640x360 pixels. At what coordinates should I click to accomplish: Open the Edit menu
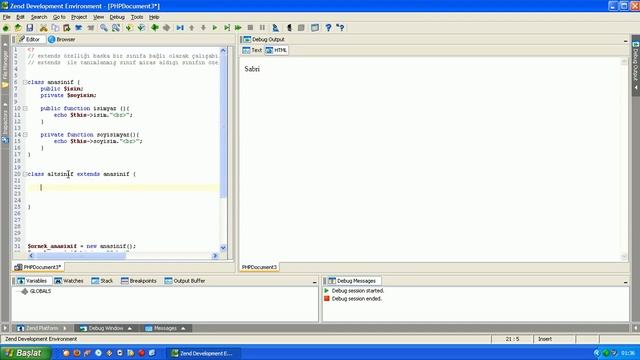click(x=20, y=17)
